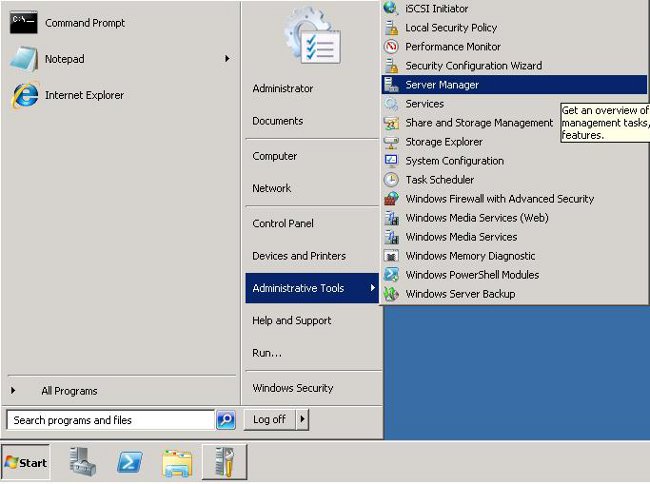Click the Windows PowerShell Modules icon
The image size is (650, 484).
391,275
